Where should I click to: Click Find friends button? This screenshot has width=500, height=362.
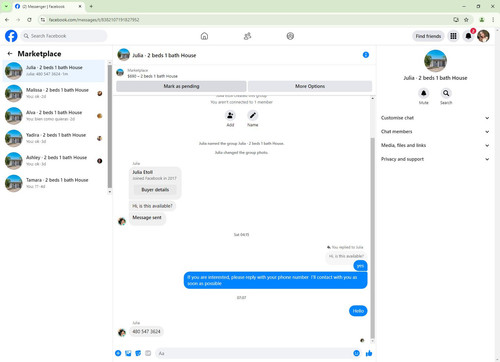tap(428, 36)
